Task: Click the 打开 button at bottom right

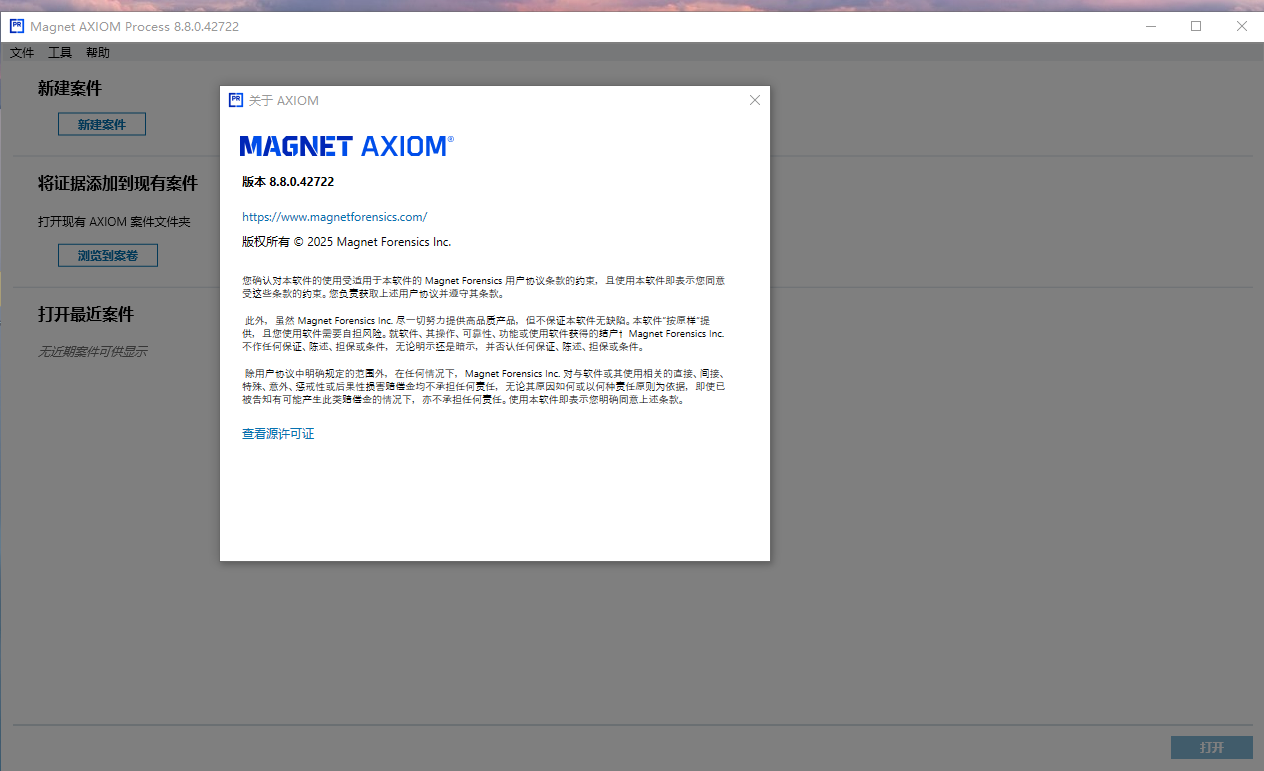Action: point(1211,747)
